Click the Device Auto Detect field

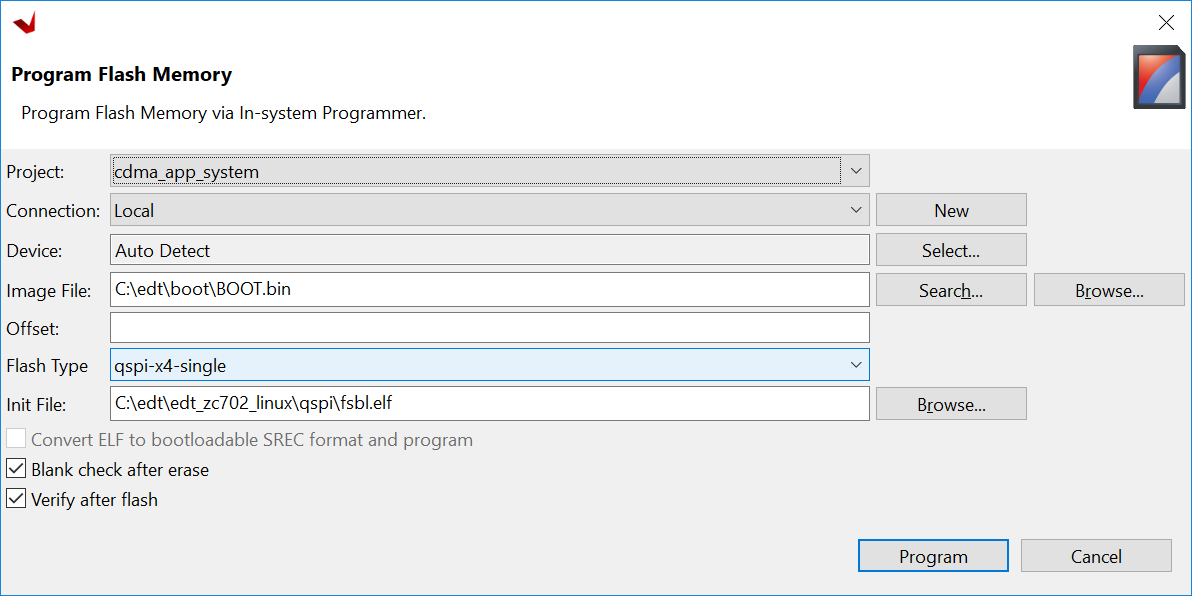tap(489, 250)
